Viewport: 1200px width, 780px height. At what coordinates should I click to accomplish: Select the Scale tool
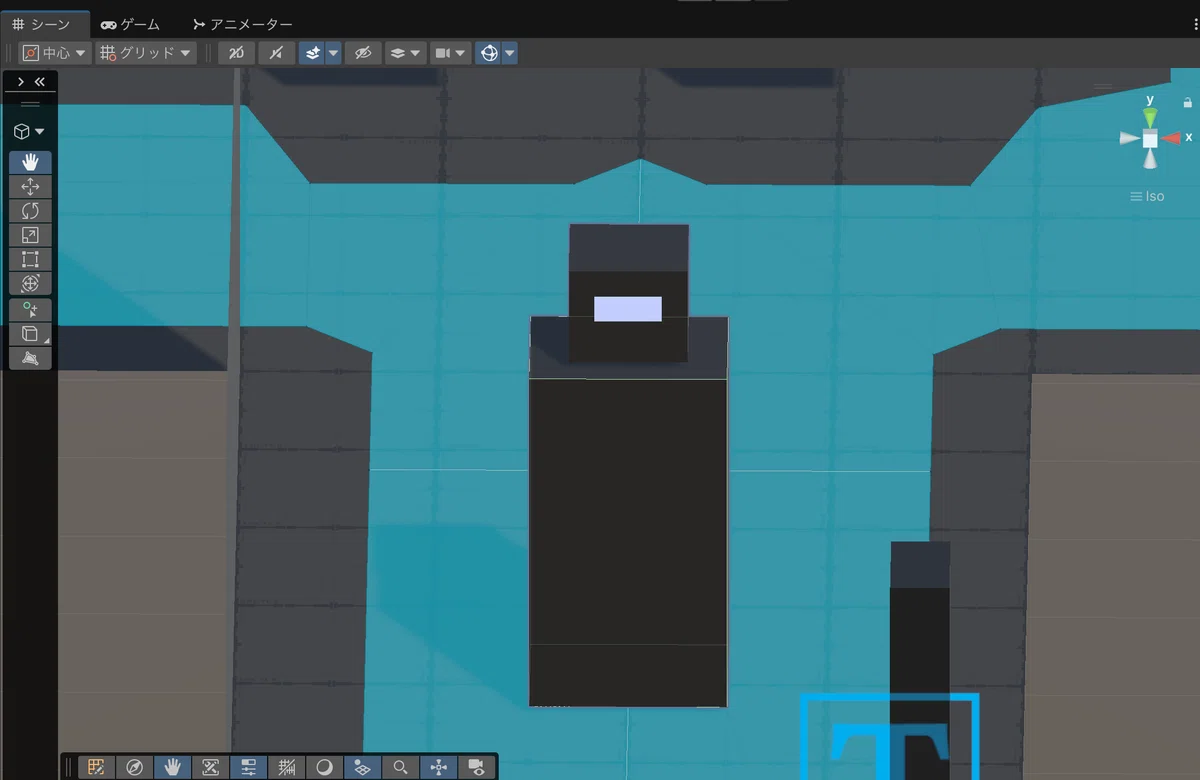click(x=30, y=235)
